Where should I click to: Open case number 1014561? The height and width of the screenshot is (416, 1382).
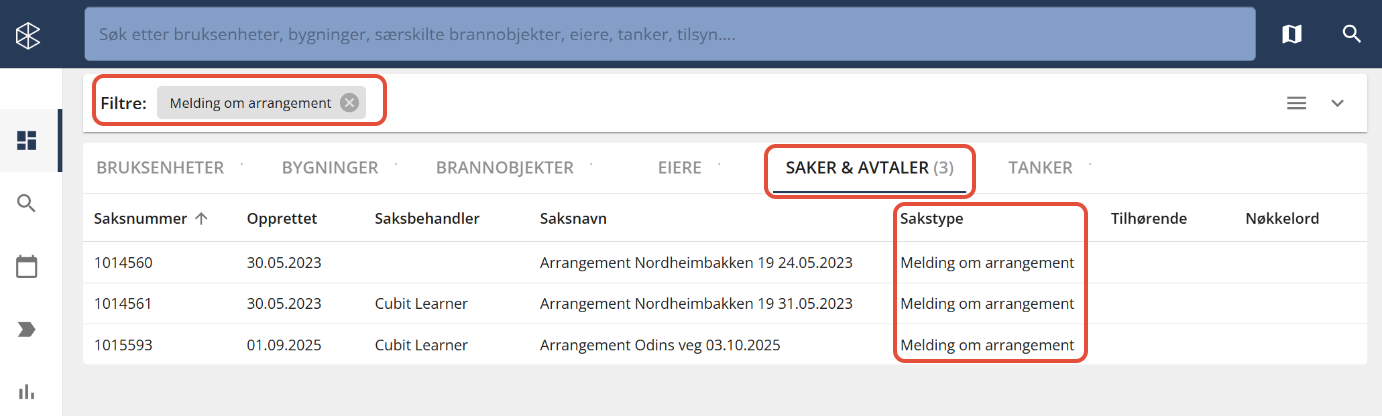coord(123,304)
